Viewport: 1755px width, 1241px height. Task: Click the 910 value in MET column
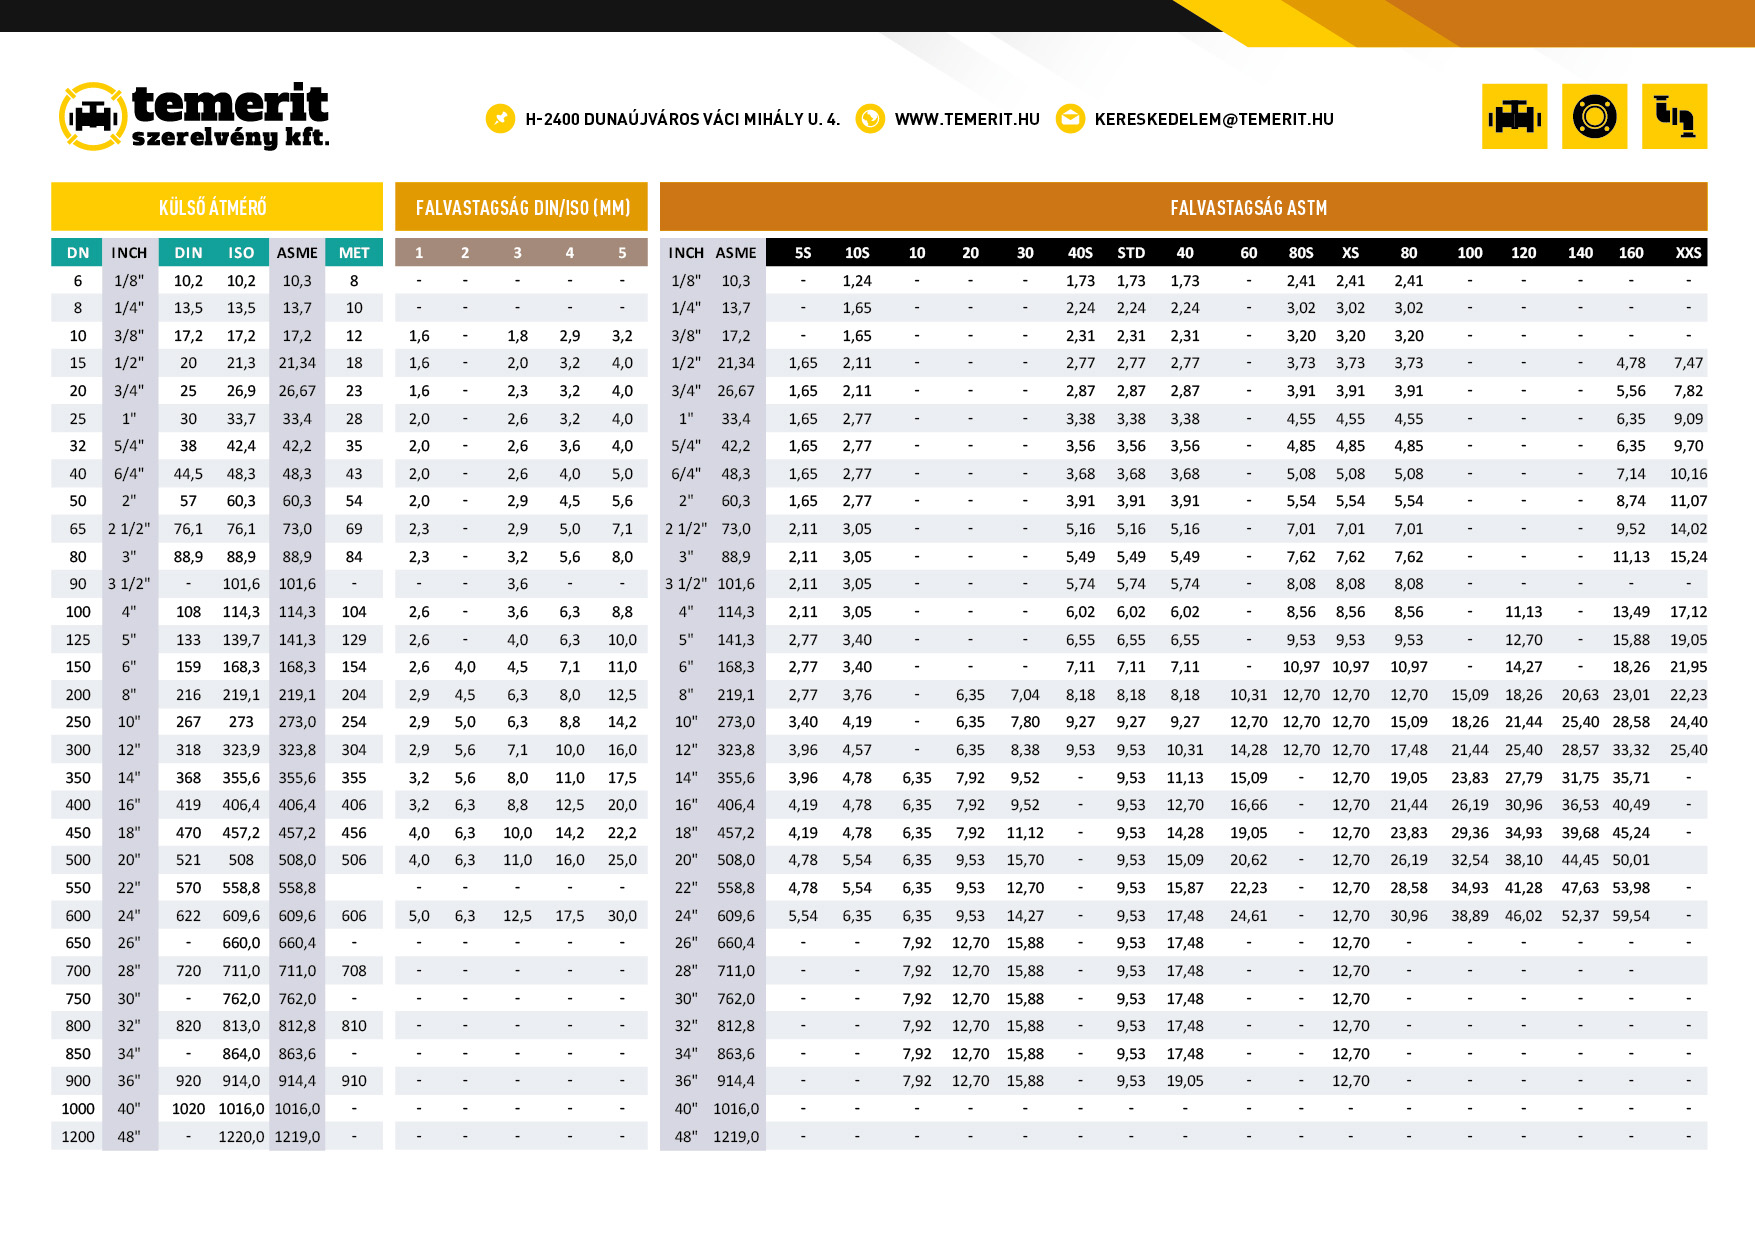point(354,1081)
